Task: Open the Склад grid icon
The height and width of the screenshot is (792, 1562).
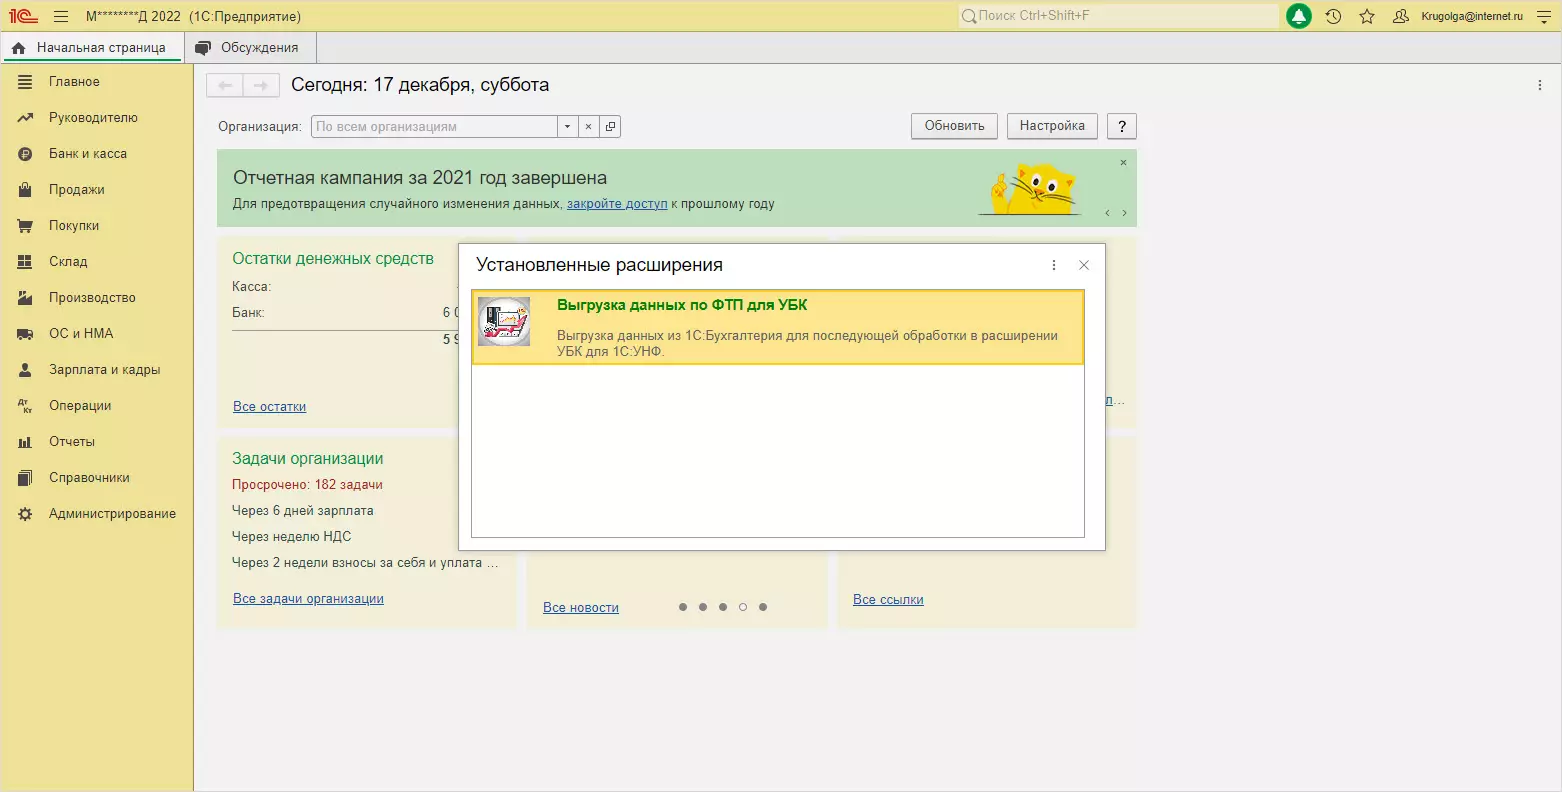Action: (x=26, y=262)
